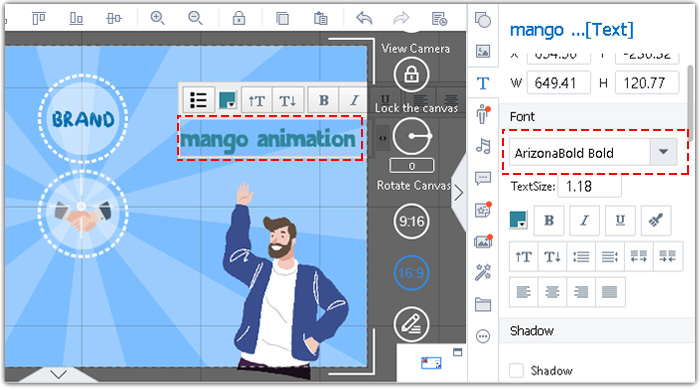This screenshot has width=700, height=390.
Task: Toggle Bold in properties panel
Action: pyautogui.click(x=549, y=220)
